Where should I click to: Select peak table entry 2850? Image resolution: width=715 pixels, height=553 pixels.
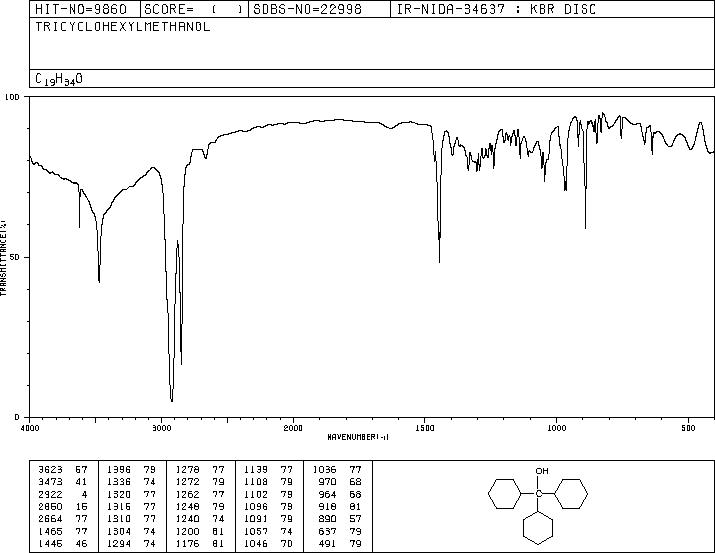tap(62, 506)
